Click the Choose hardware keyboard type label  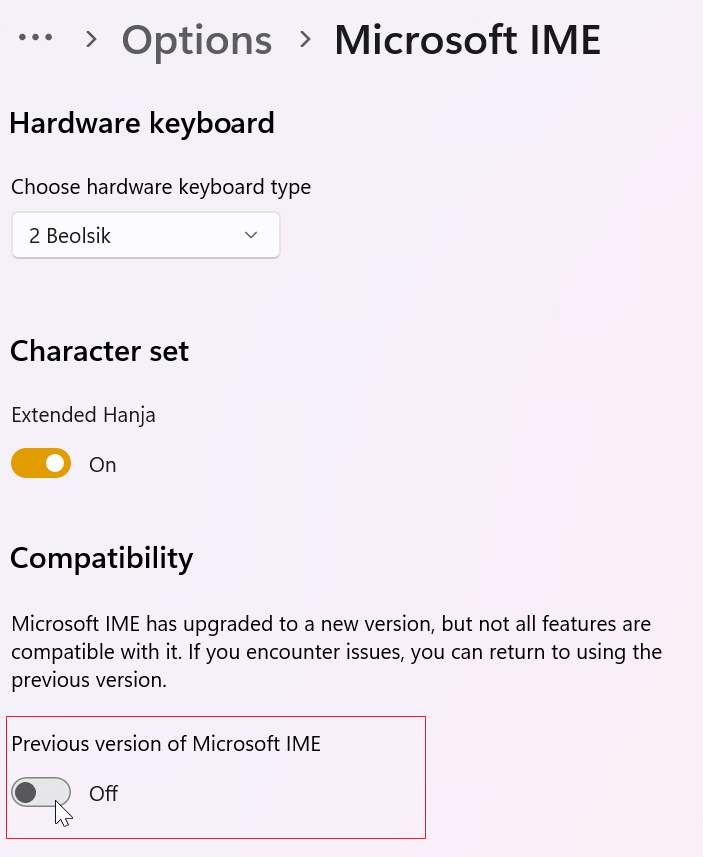coord(161,187)
